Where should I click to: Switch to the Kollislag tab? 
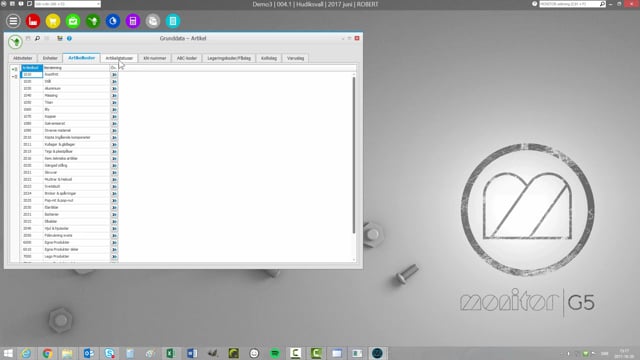point(269,58)
